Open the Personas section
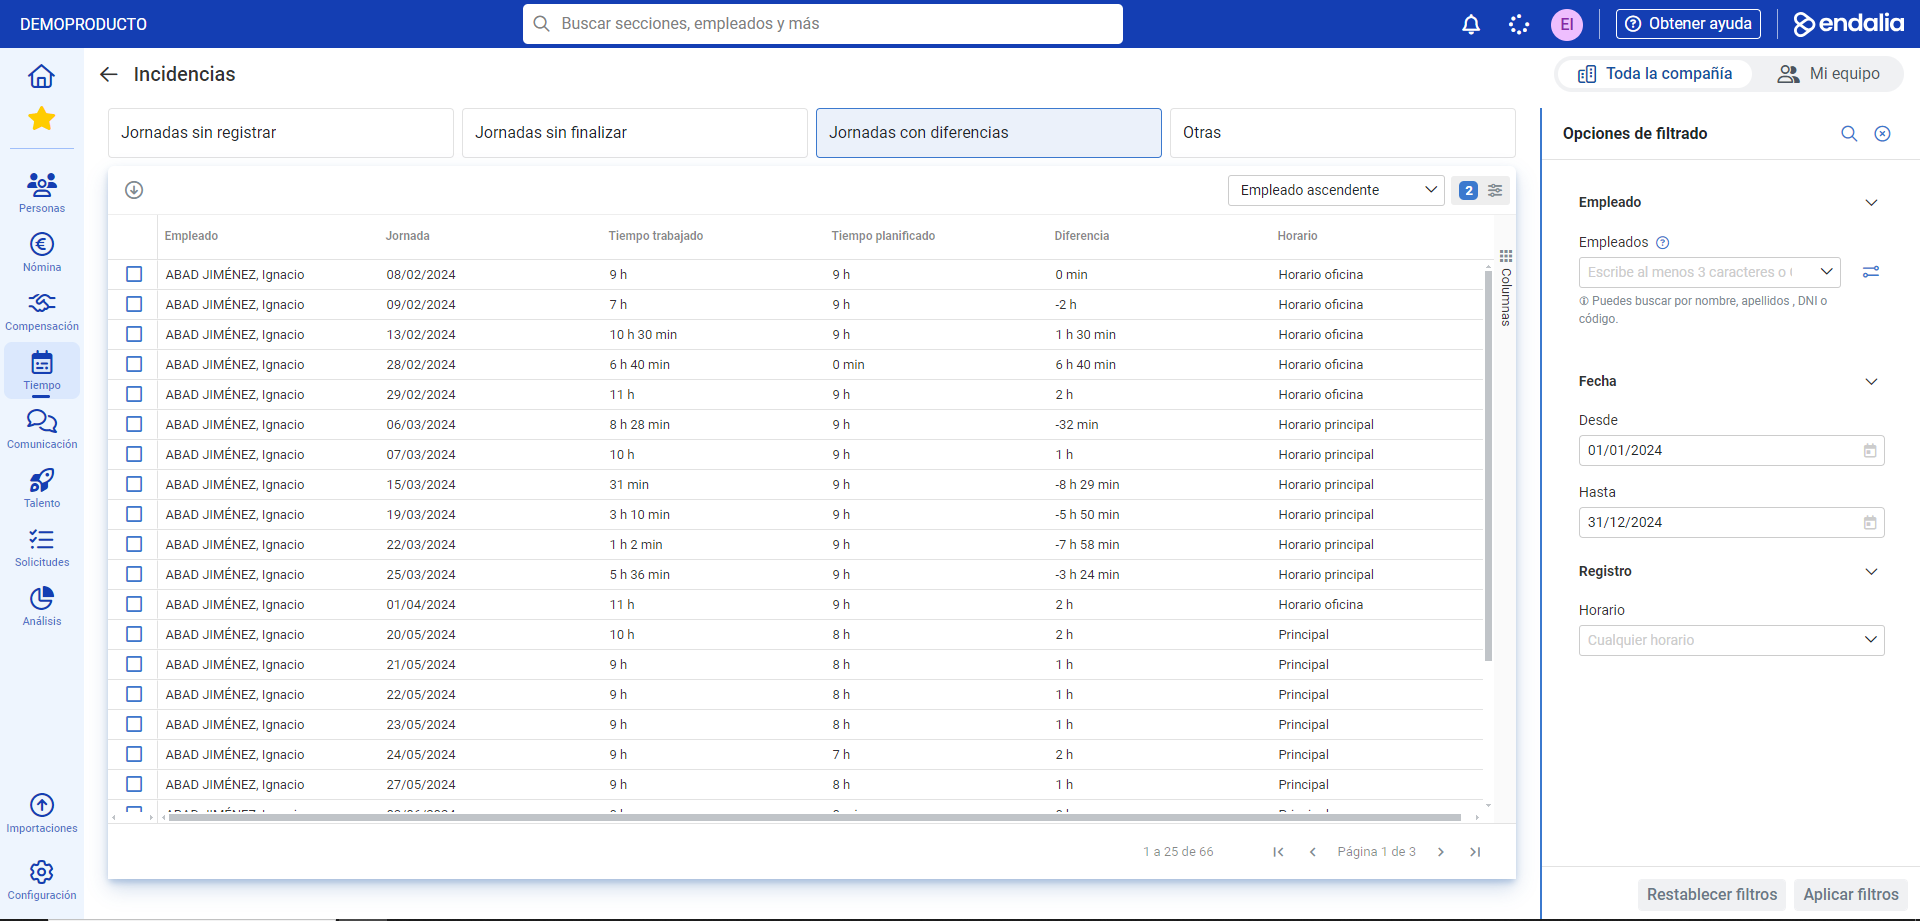 click(x=42, y=192)
